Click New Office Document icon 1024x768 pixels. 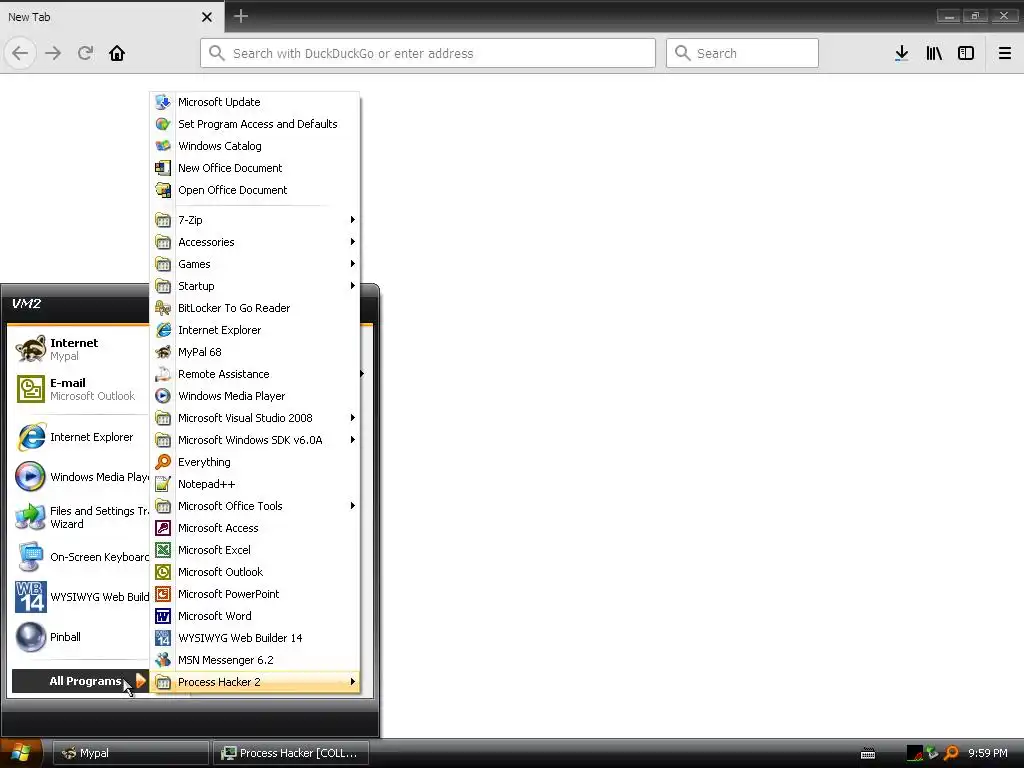[x=163, y=168]
